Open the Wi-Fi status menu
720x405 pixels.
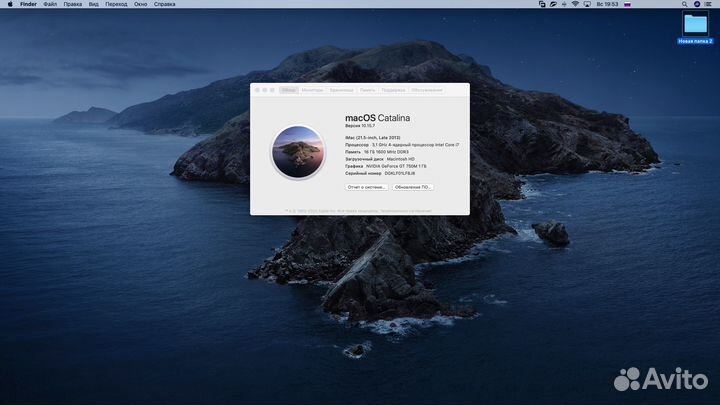(575, 4)
